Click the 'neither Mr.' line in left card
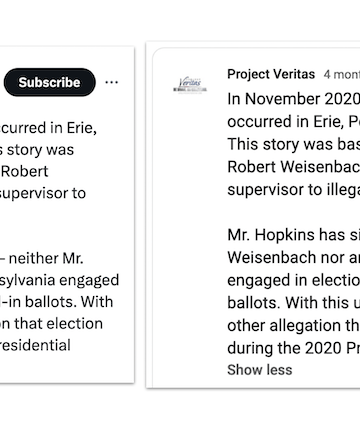 point(42,259)
